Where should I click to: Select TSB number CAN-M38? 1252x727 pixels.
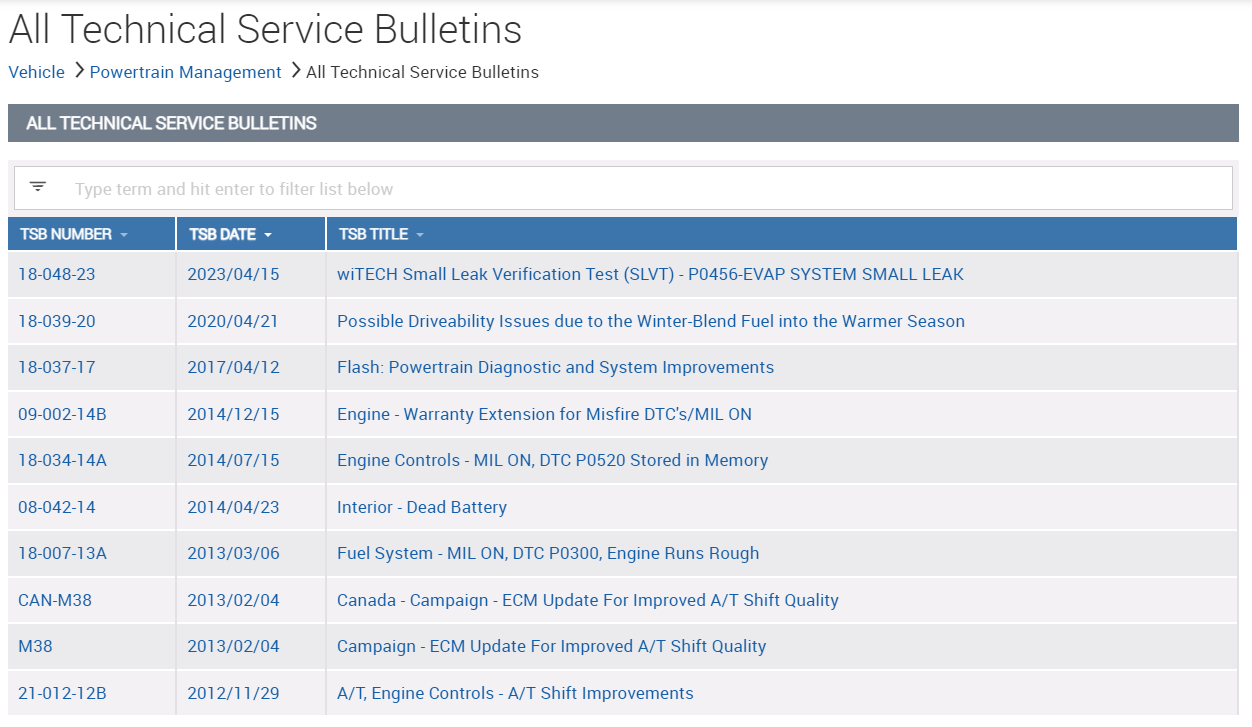(x=55, y=600)
